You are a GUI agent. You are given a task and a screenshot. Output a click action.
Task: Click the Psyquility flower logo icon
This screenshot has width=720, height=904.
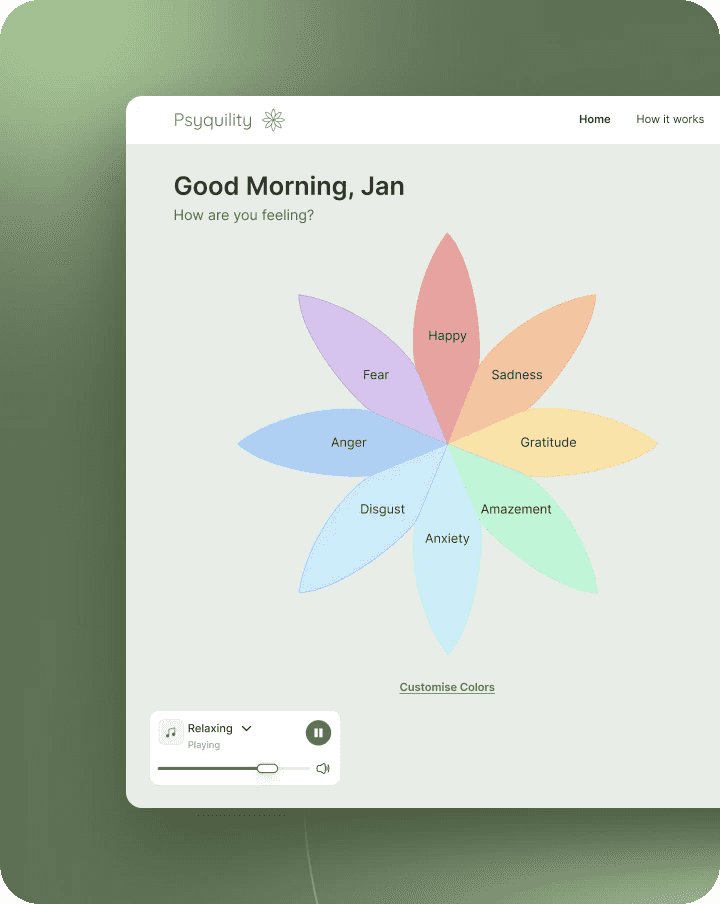(x=273, y=120)
